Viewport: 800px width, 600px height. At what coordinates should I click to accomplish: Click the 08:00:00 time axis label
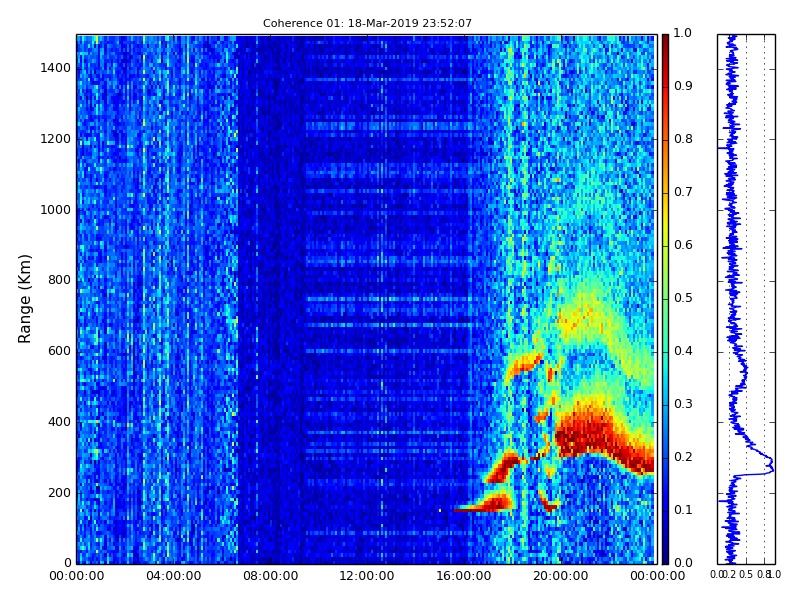point(270,576)
